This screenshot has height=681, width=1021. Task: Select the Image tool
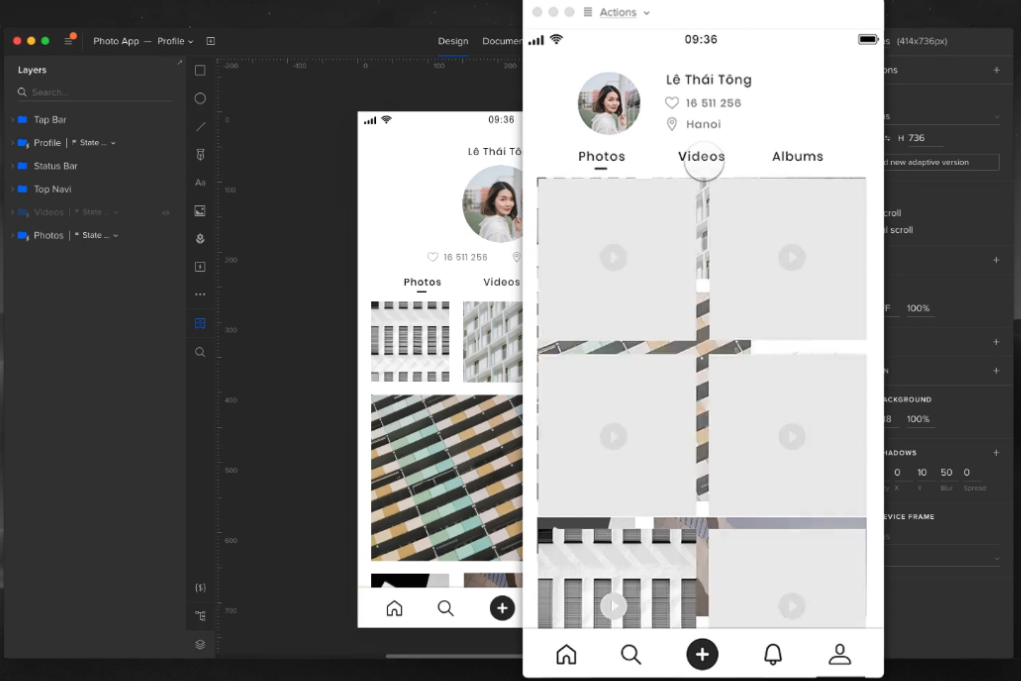pos(200,211)
